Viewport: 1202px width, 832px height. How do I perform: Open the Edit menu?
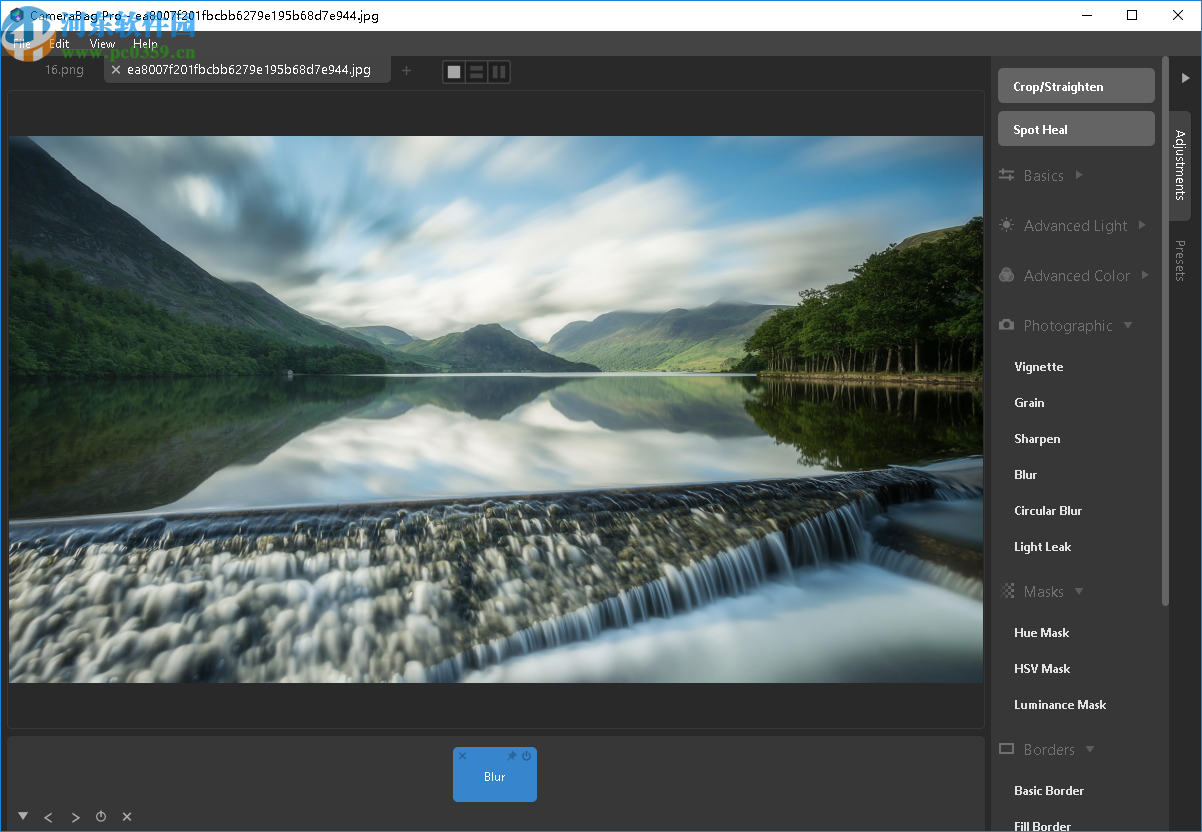click(60, 44)
